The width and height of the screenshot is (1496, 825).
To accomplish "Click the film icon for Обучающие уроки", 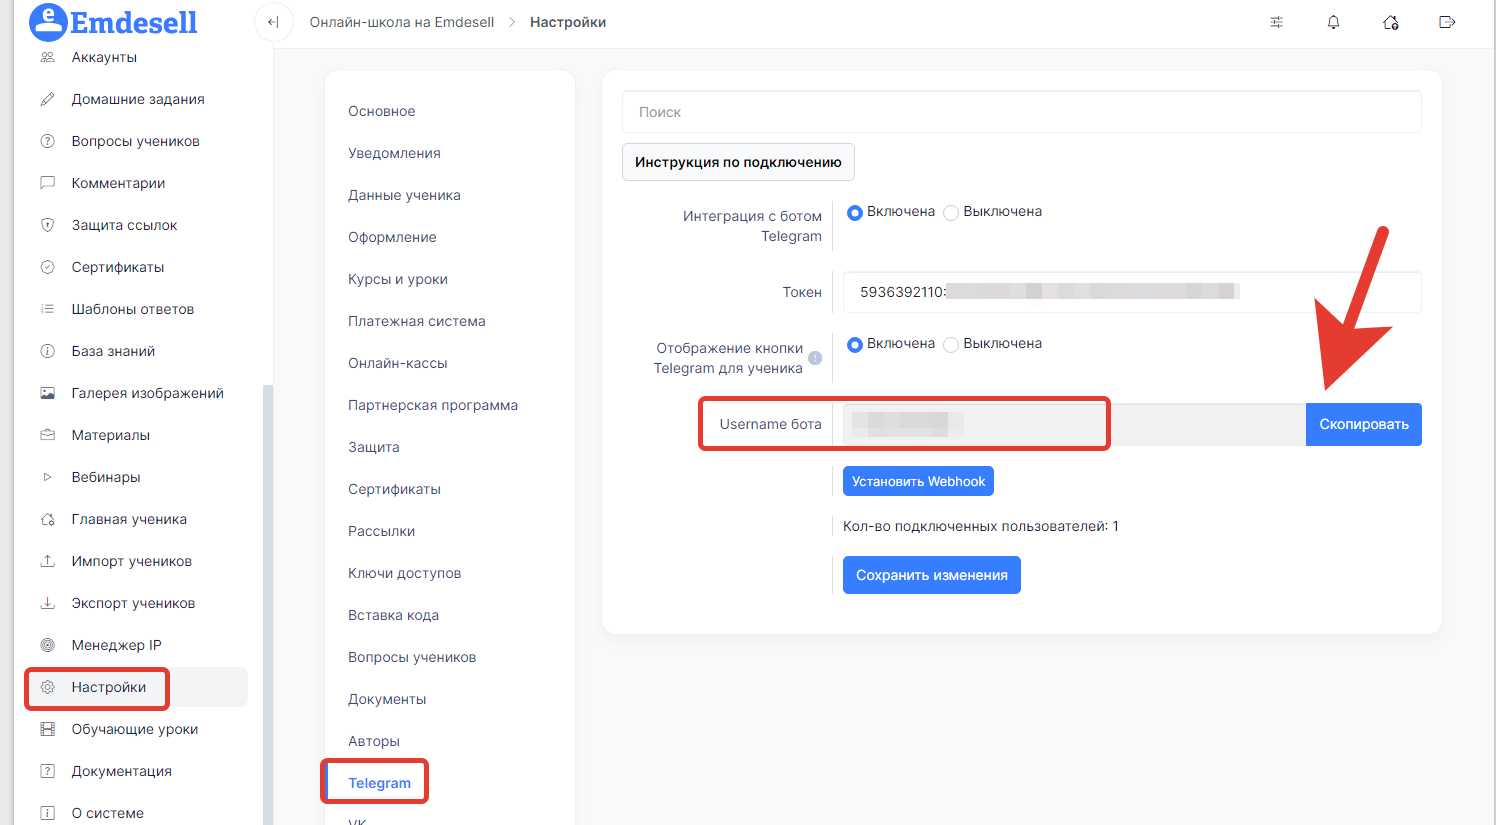I will pos(47,729).
